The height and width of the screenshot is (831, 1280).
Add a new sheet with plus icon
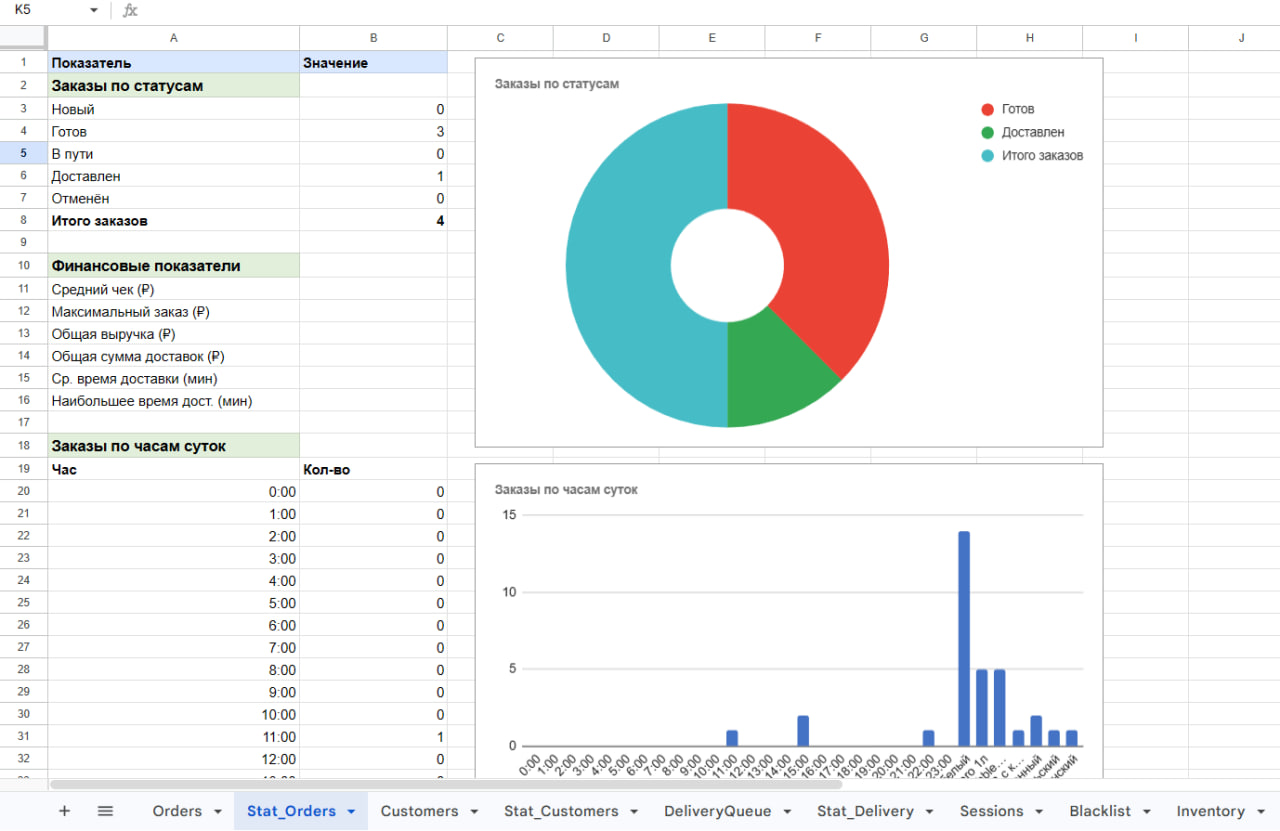click(64, 811)
